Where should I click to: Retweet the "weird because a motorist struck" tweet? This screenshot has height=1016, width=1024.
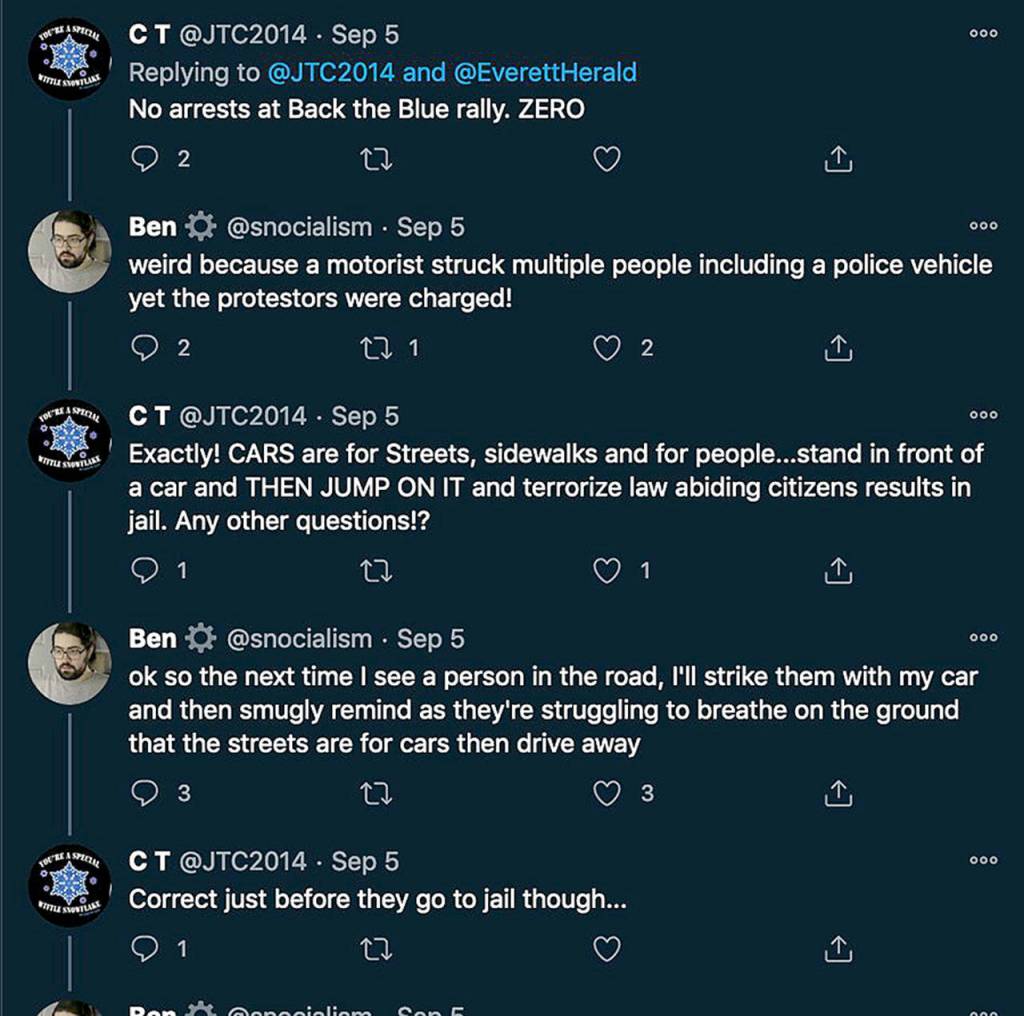point(375,348)
